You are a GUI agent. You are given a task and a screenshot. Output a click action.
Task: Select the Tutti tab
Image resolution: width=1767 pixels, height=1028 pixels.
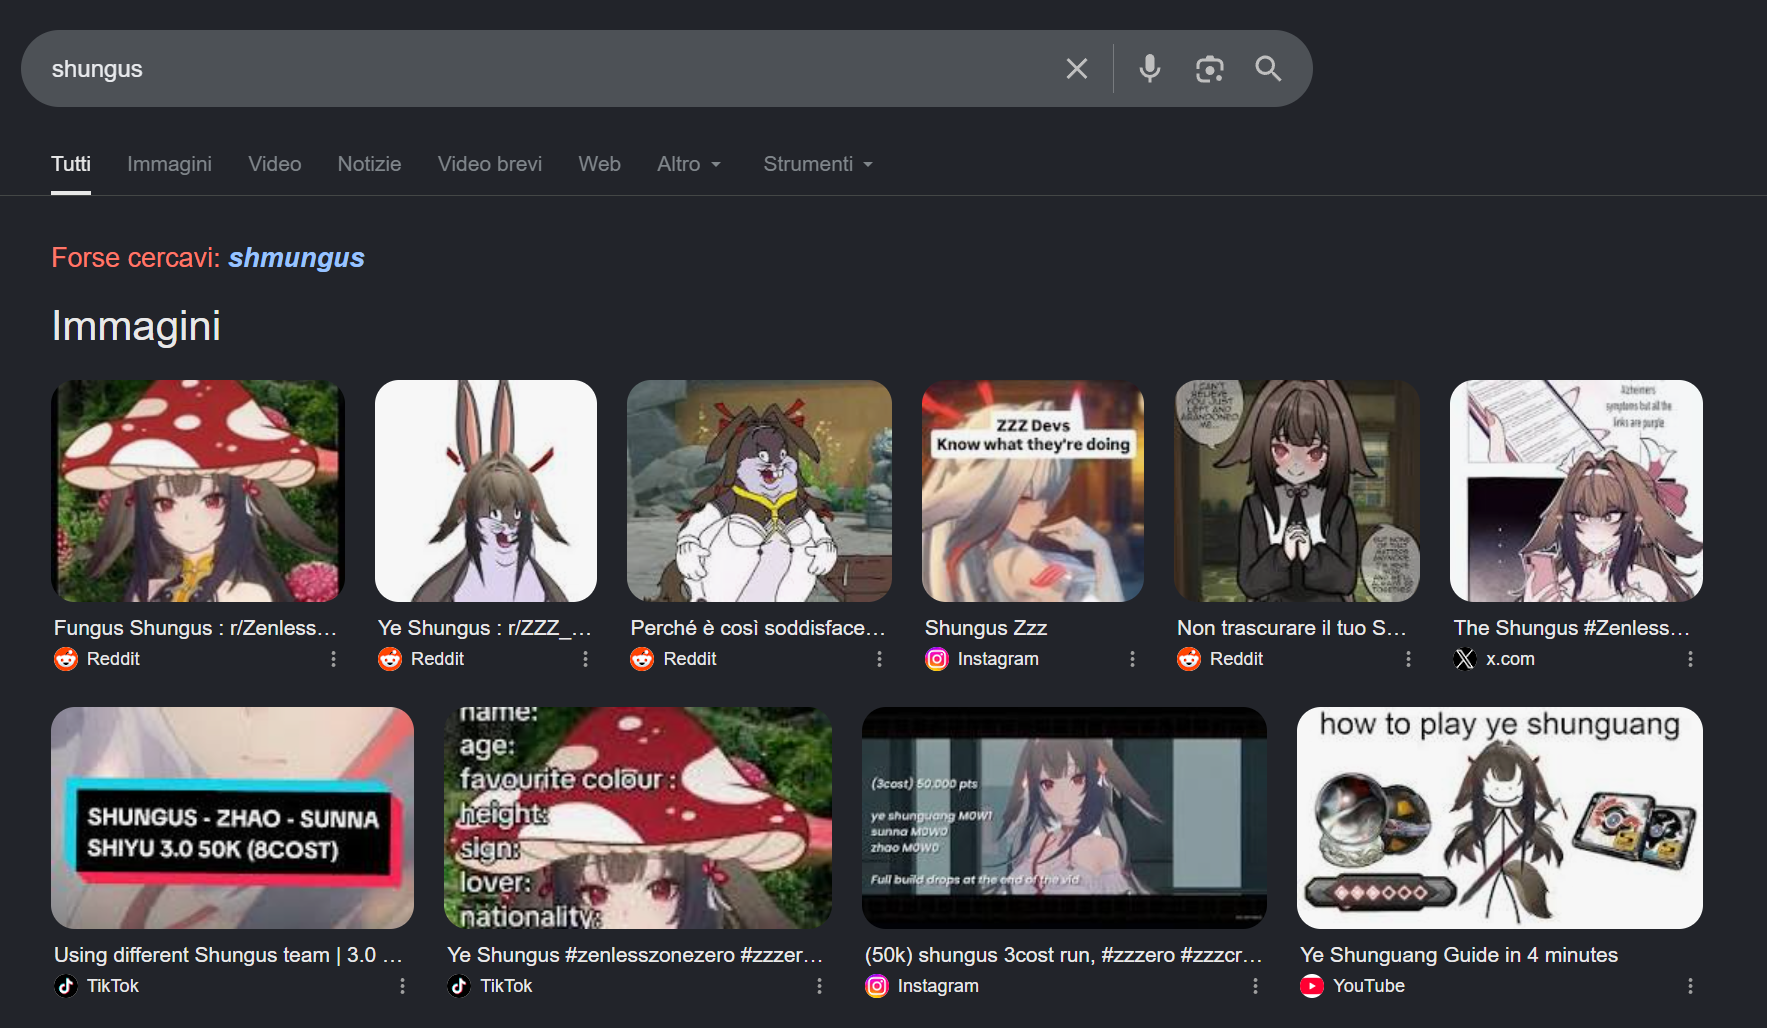click(71, 164)
